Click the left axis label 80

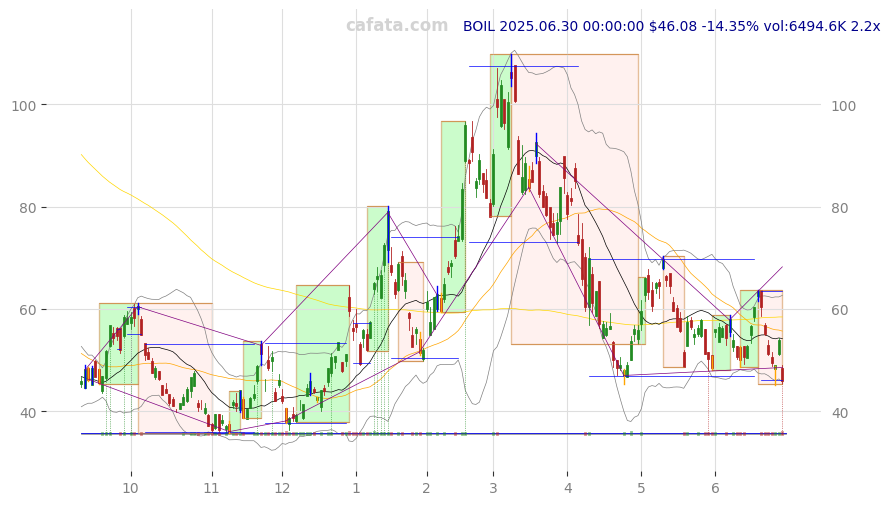pos(28,208)
